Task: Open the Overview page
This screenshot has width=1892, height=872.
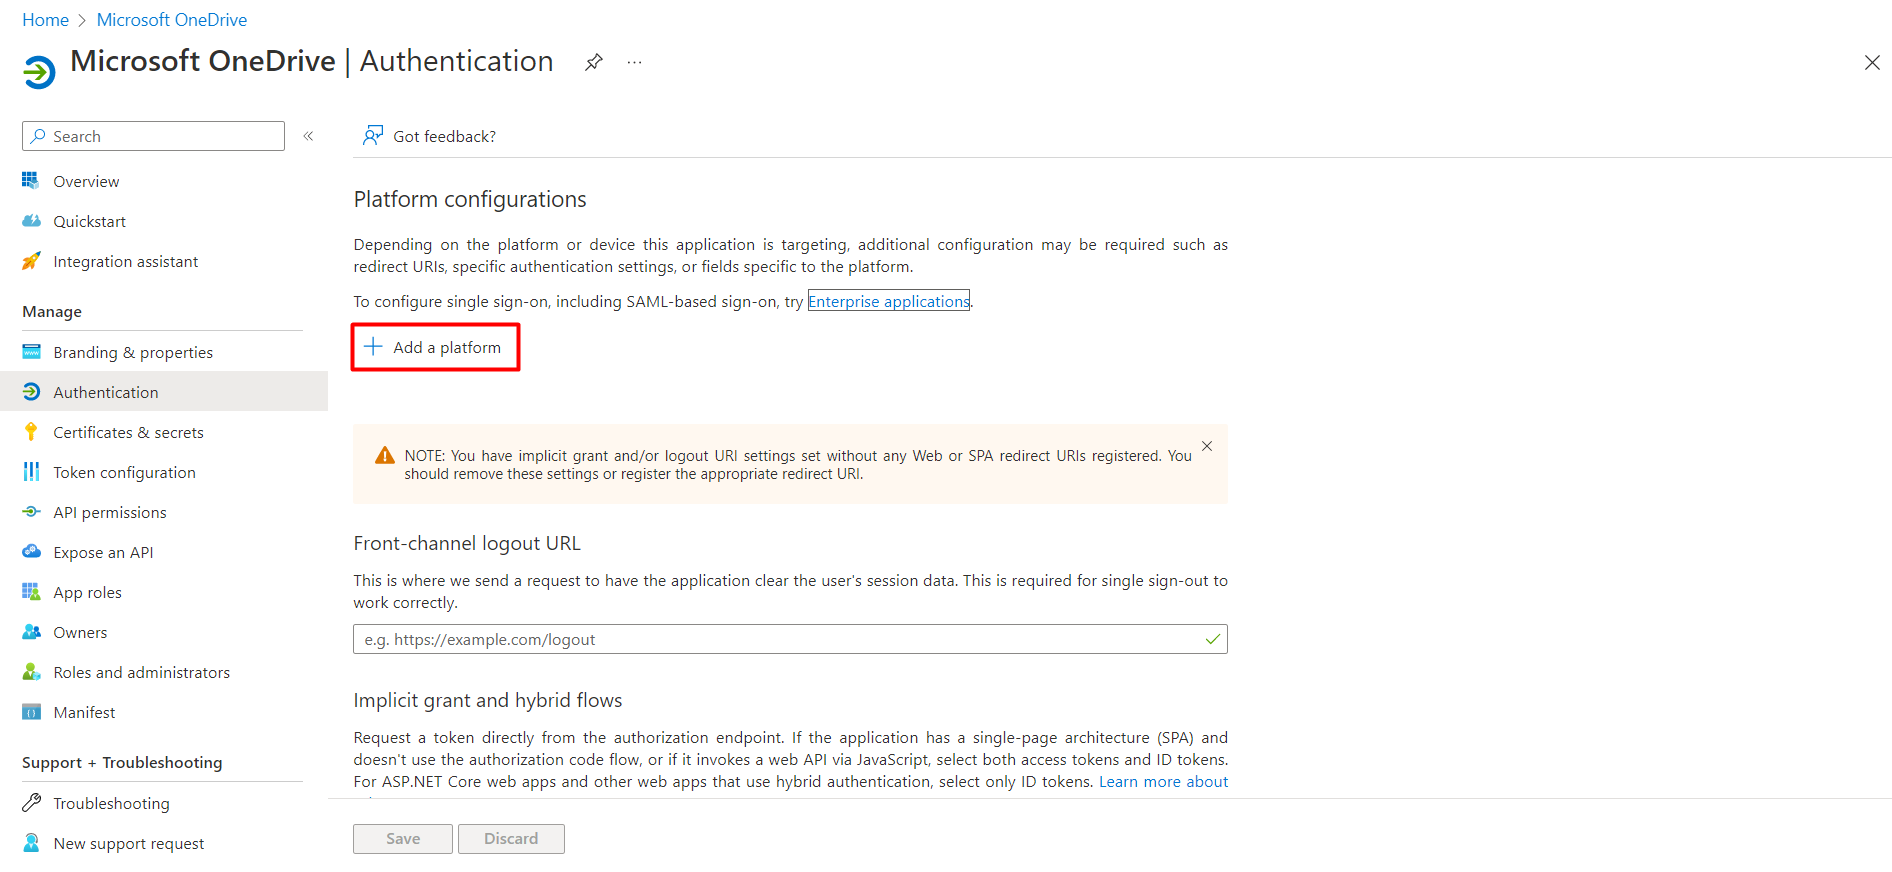Action: (x=86, y=182)
